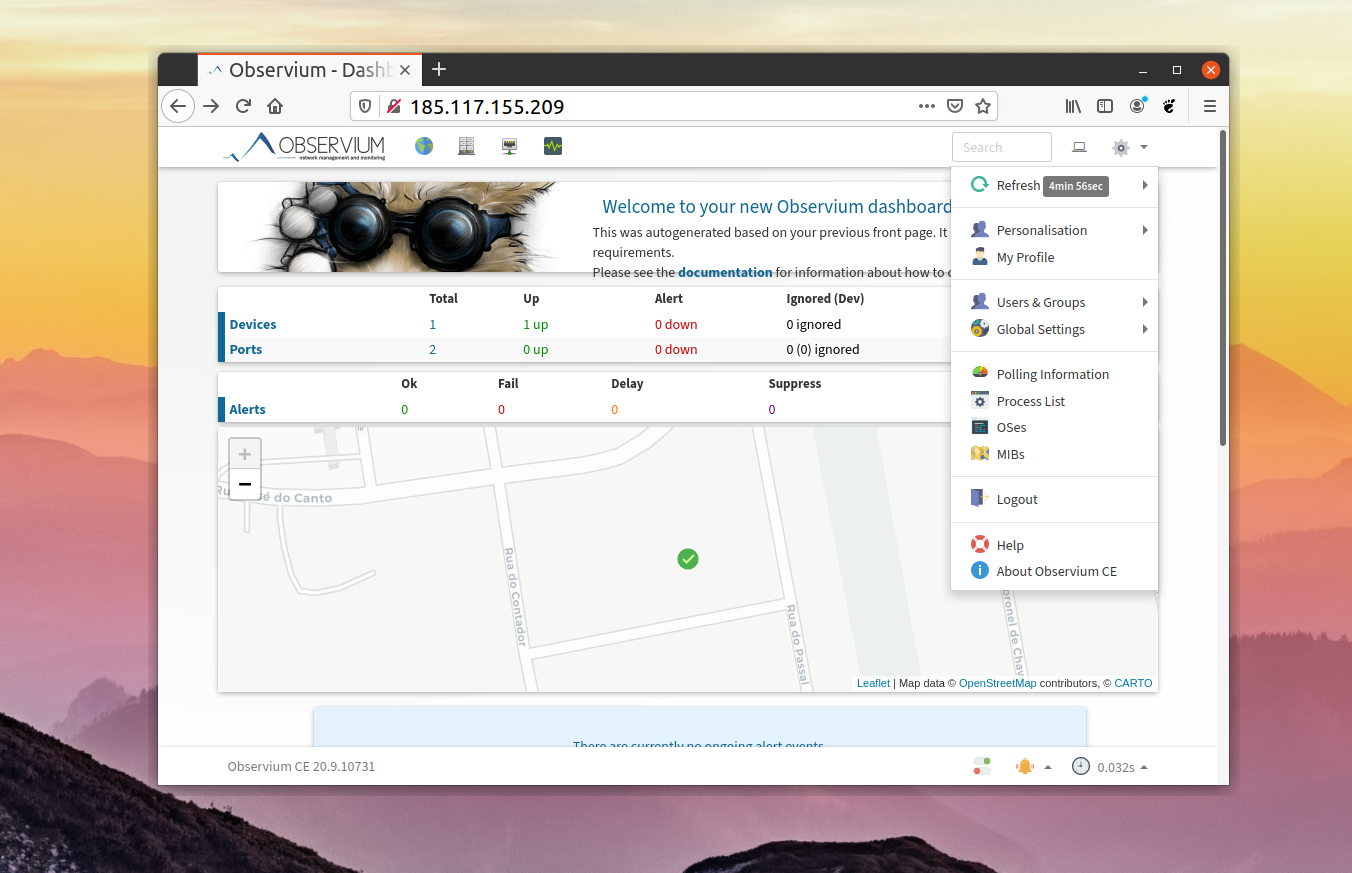
Task: Open the health graph menu icon
Action: (x=553, y=146)
